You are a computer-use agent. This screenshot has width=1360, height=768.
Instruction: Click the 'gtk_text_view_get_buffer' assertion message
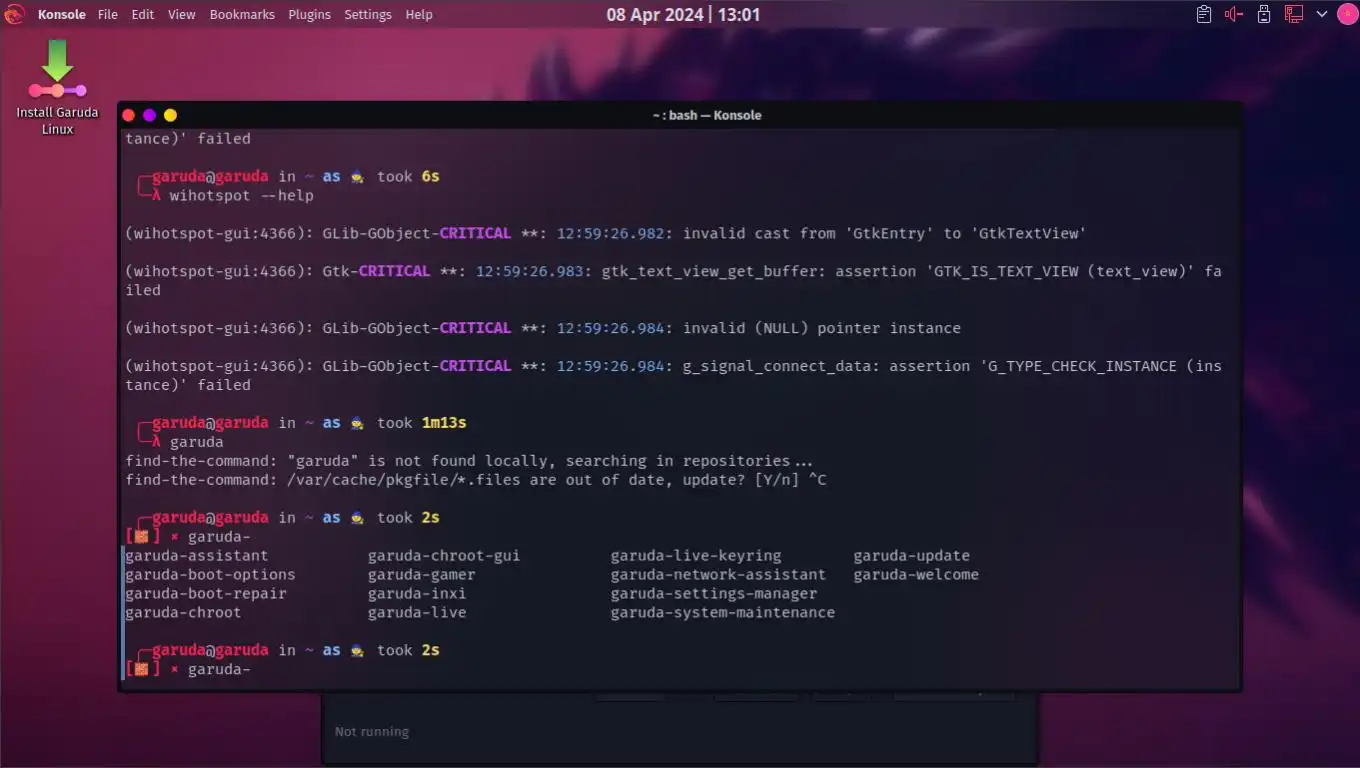point(673,280)
